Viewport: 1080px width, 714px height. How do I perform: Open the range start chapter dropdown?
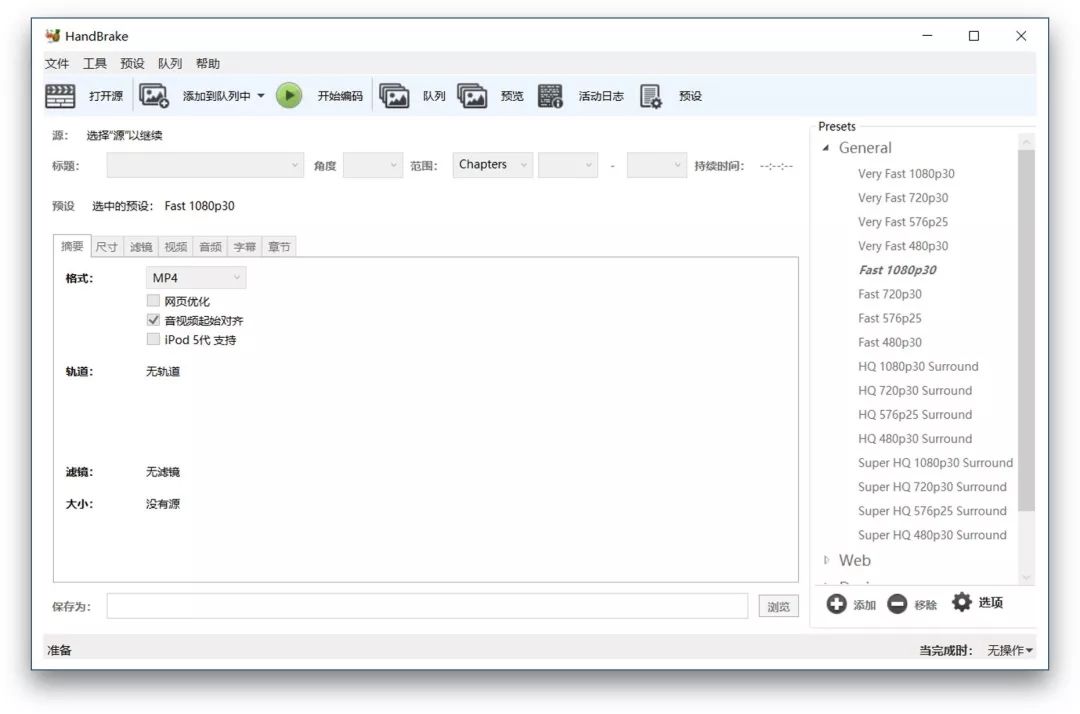coord(568,165)
